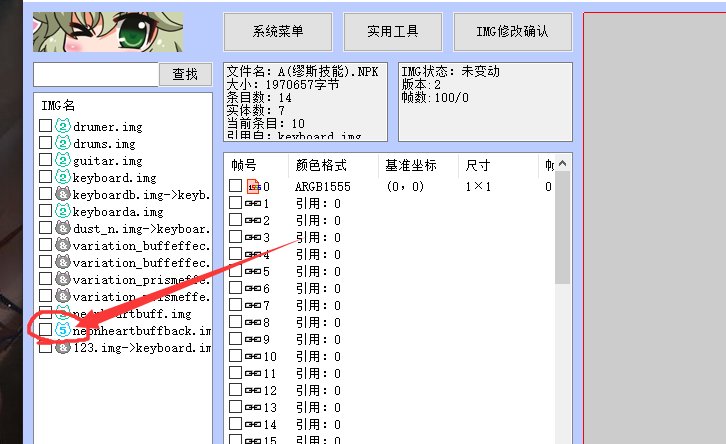Click the 颜色格式 column header

click(321, 164)
